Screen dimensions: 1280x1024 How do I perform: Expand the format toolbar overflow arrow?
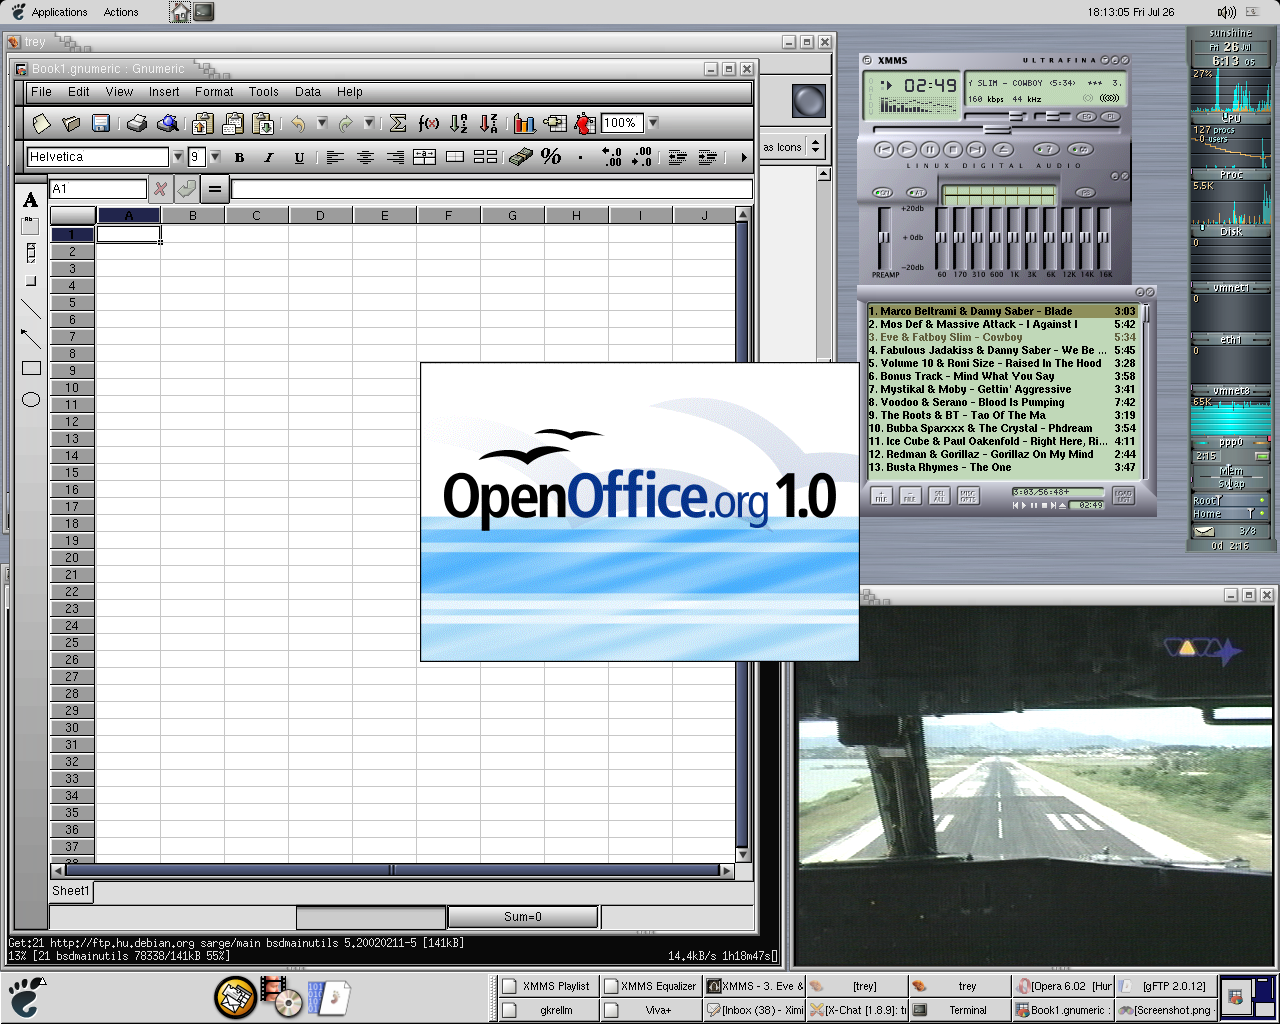pos(743,157)
